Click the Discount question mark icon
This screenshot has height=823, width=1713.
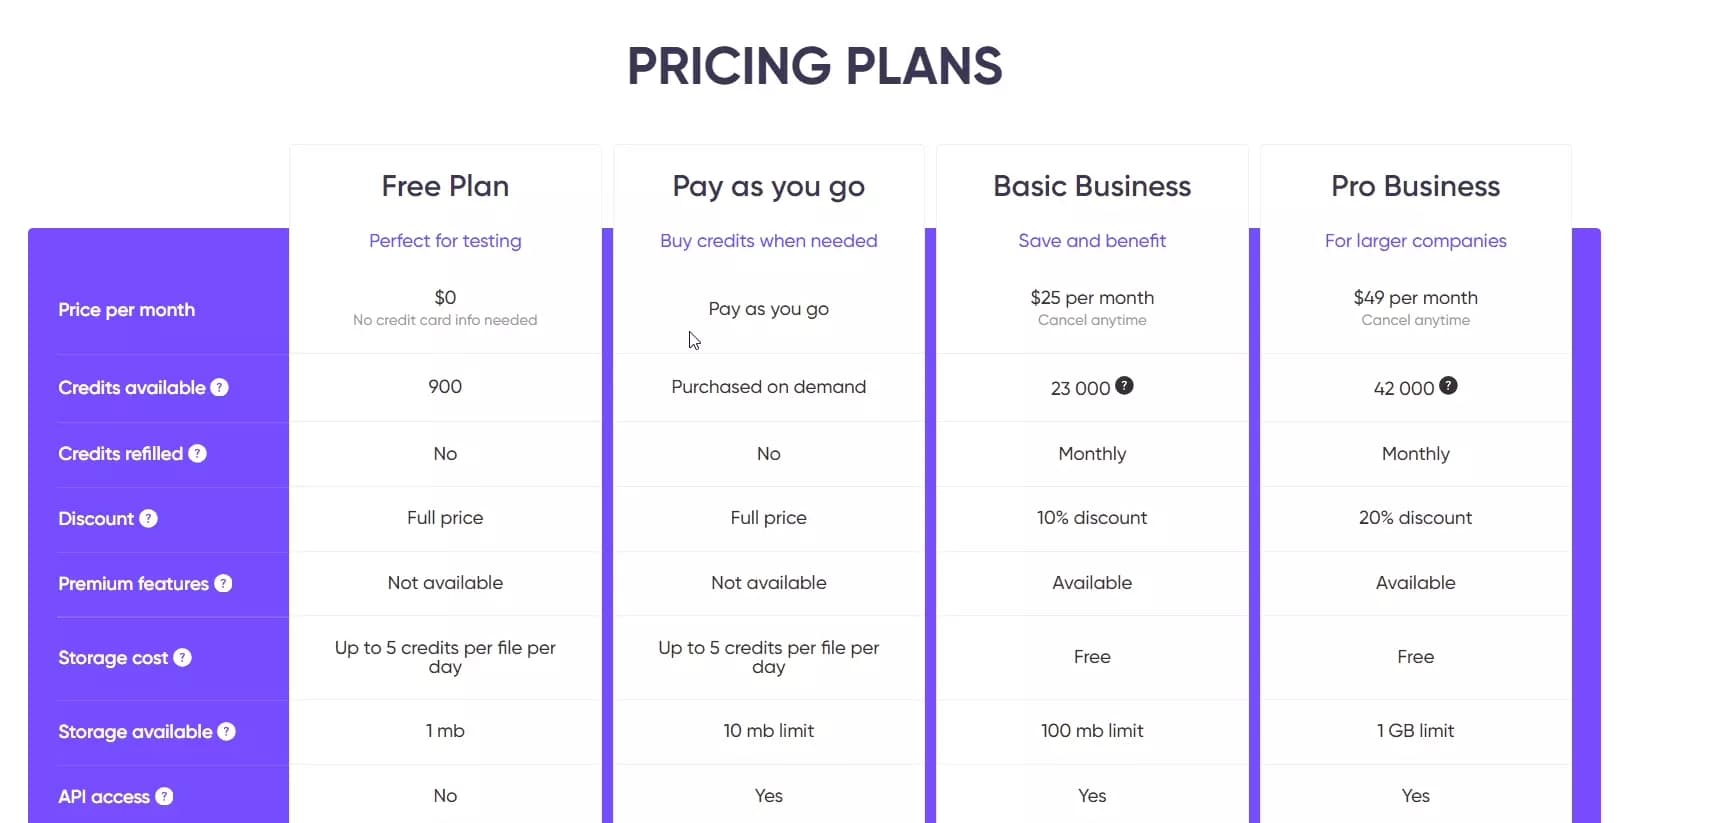(x=149, y=519)
